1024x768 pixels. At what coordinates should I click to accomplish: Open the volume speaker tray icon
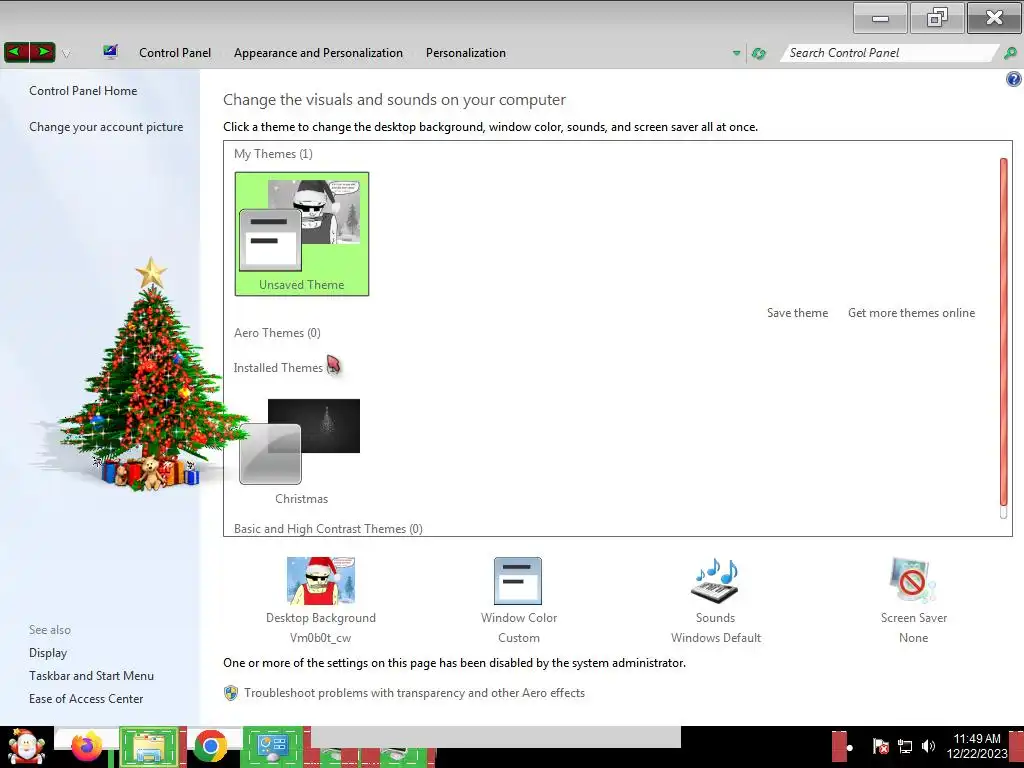tap(928, 746)
